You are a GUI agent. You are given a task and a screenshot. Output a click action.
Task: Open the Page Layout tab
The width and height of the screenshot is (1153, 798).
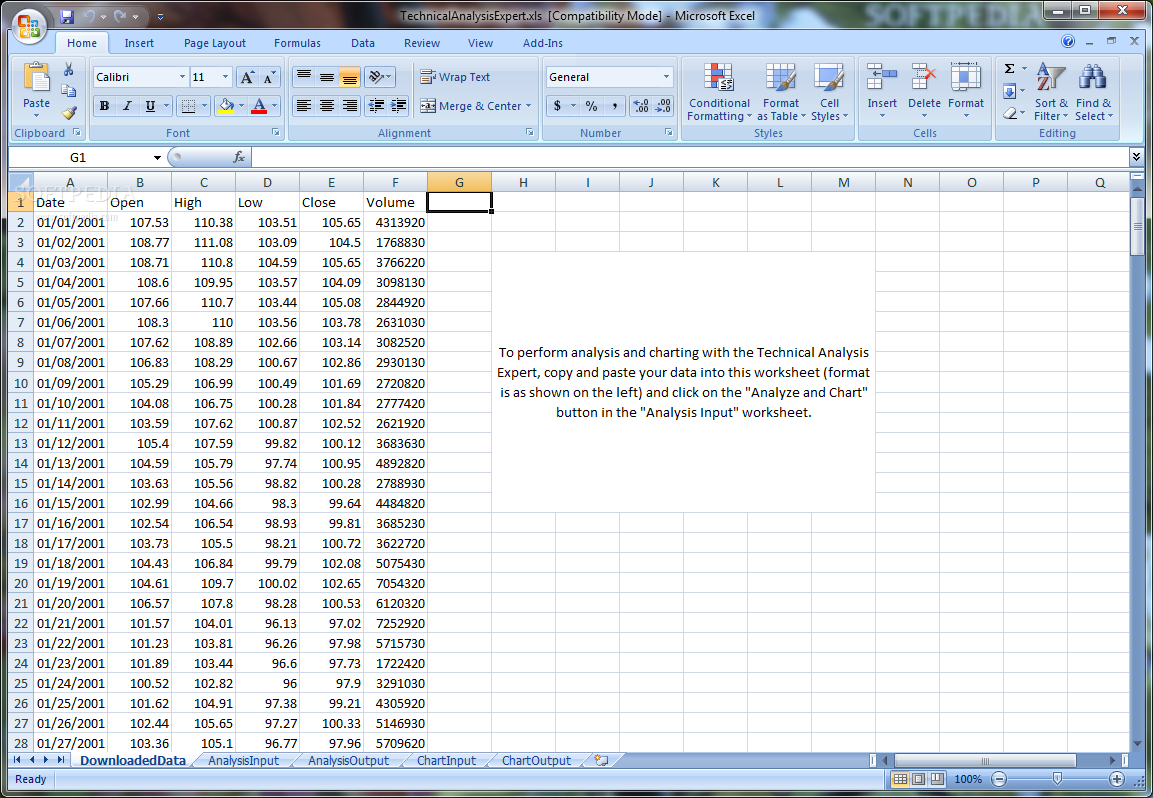[x=215, y=43]
